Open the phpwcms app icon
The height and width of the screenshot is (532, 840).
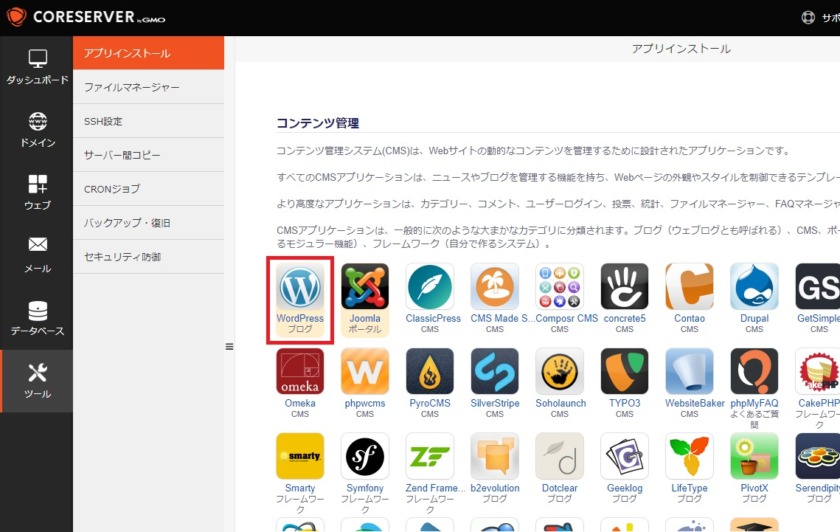[x=365, y=371]
